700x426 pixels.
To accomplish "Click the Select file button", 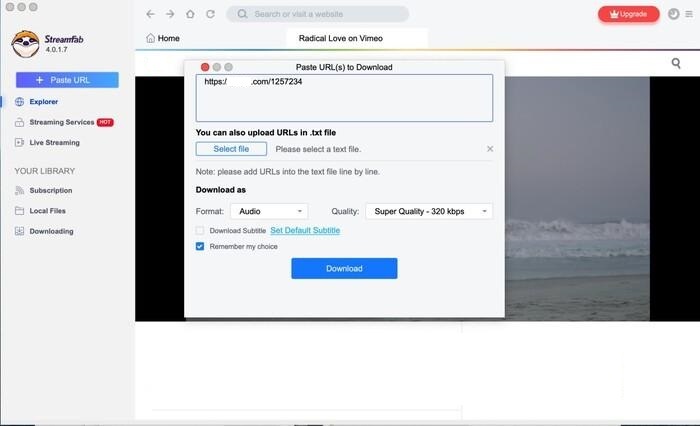I will click(231, 149).
